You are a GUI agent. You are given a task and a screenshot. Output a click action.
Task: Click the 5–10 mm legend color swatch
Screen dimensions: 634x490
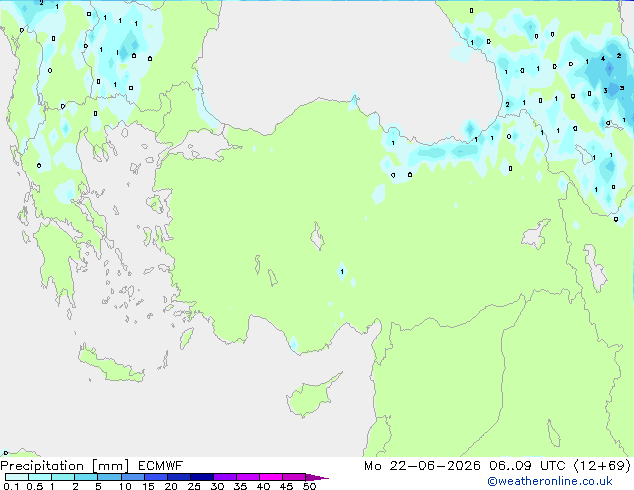coord(109,477)
